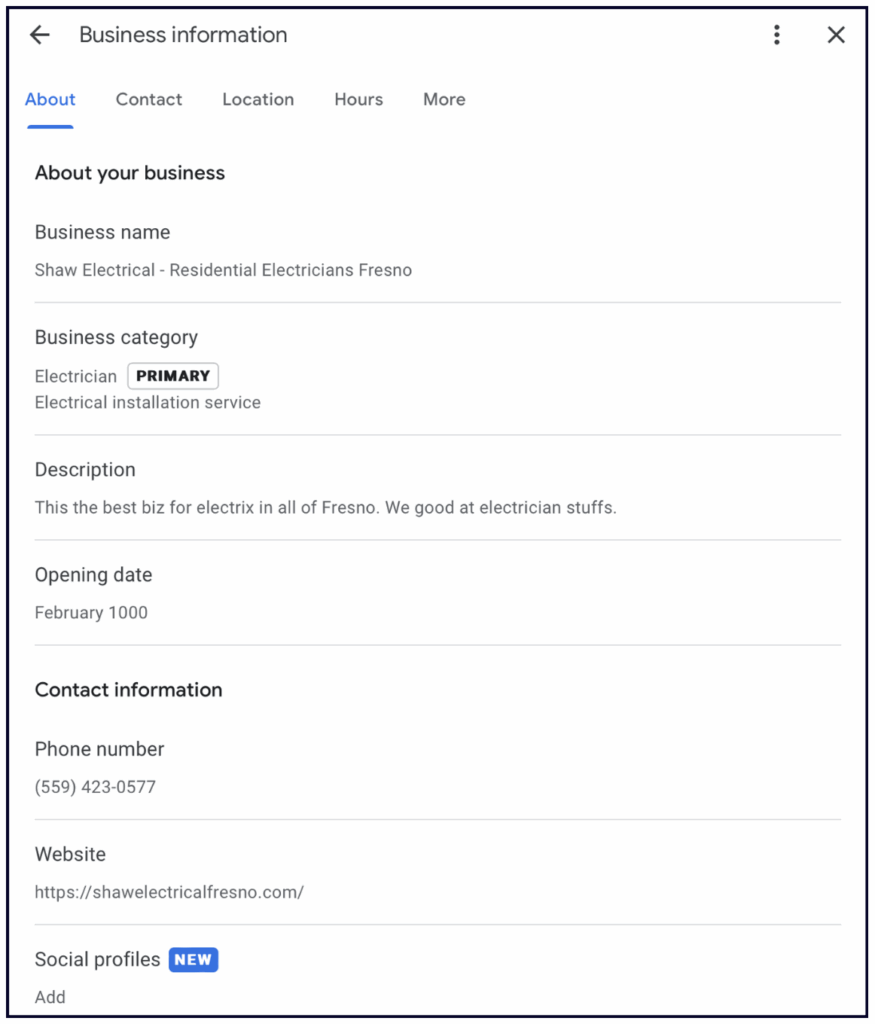The width and height of the screenshot is (875, 1024).
Task: Open the three-dot more options menu
Action: [777, 35]
